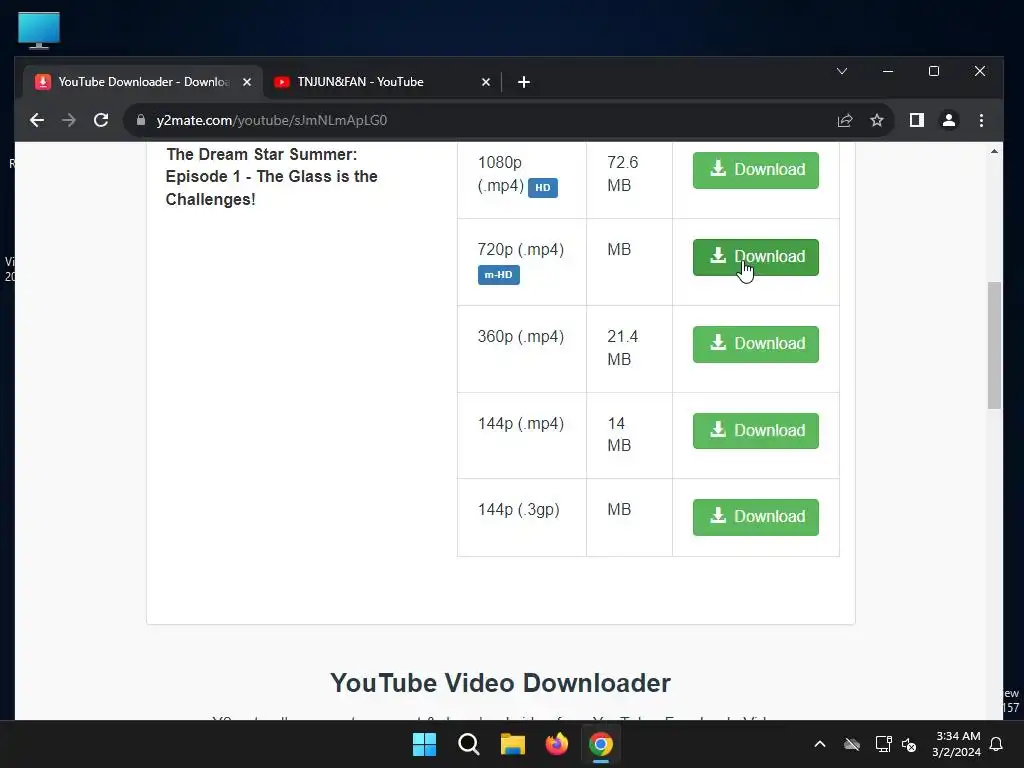Minimize the Chrome window
The width and height of the screenshot is (1024, 768).
[888, 71]
